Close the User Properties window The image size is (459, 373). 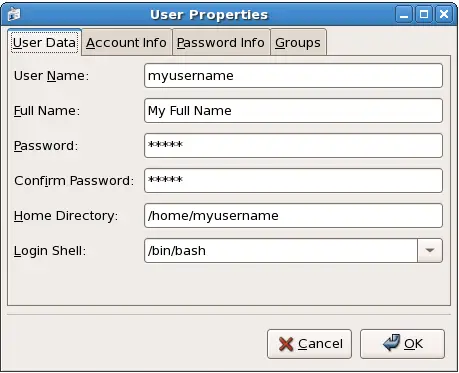[444, 14]
